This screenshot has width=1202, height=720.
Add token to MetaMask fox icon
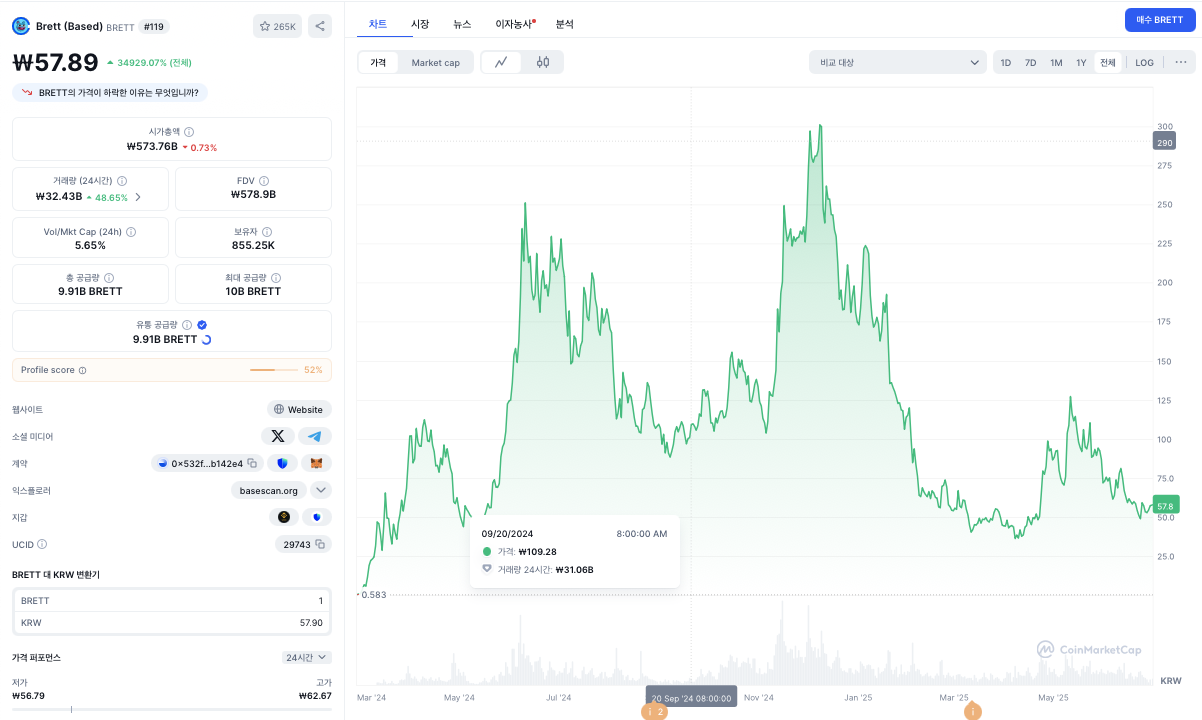[x=317, y=463]
